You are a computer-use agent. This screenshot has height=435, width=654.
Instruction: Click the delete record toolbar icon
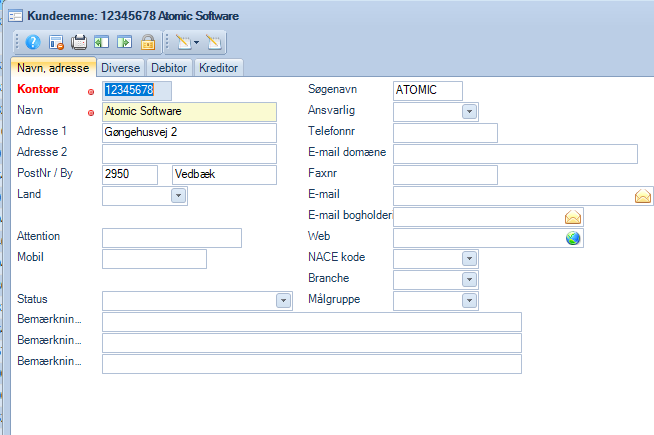pyautogui.click(x=56, y=42)
